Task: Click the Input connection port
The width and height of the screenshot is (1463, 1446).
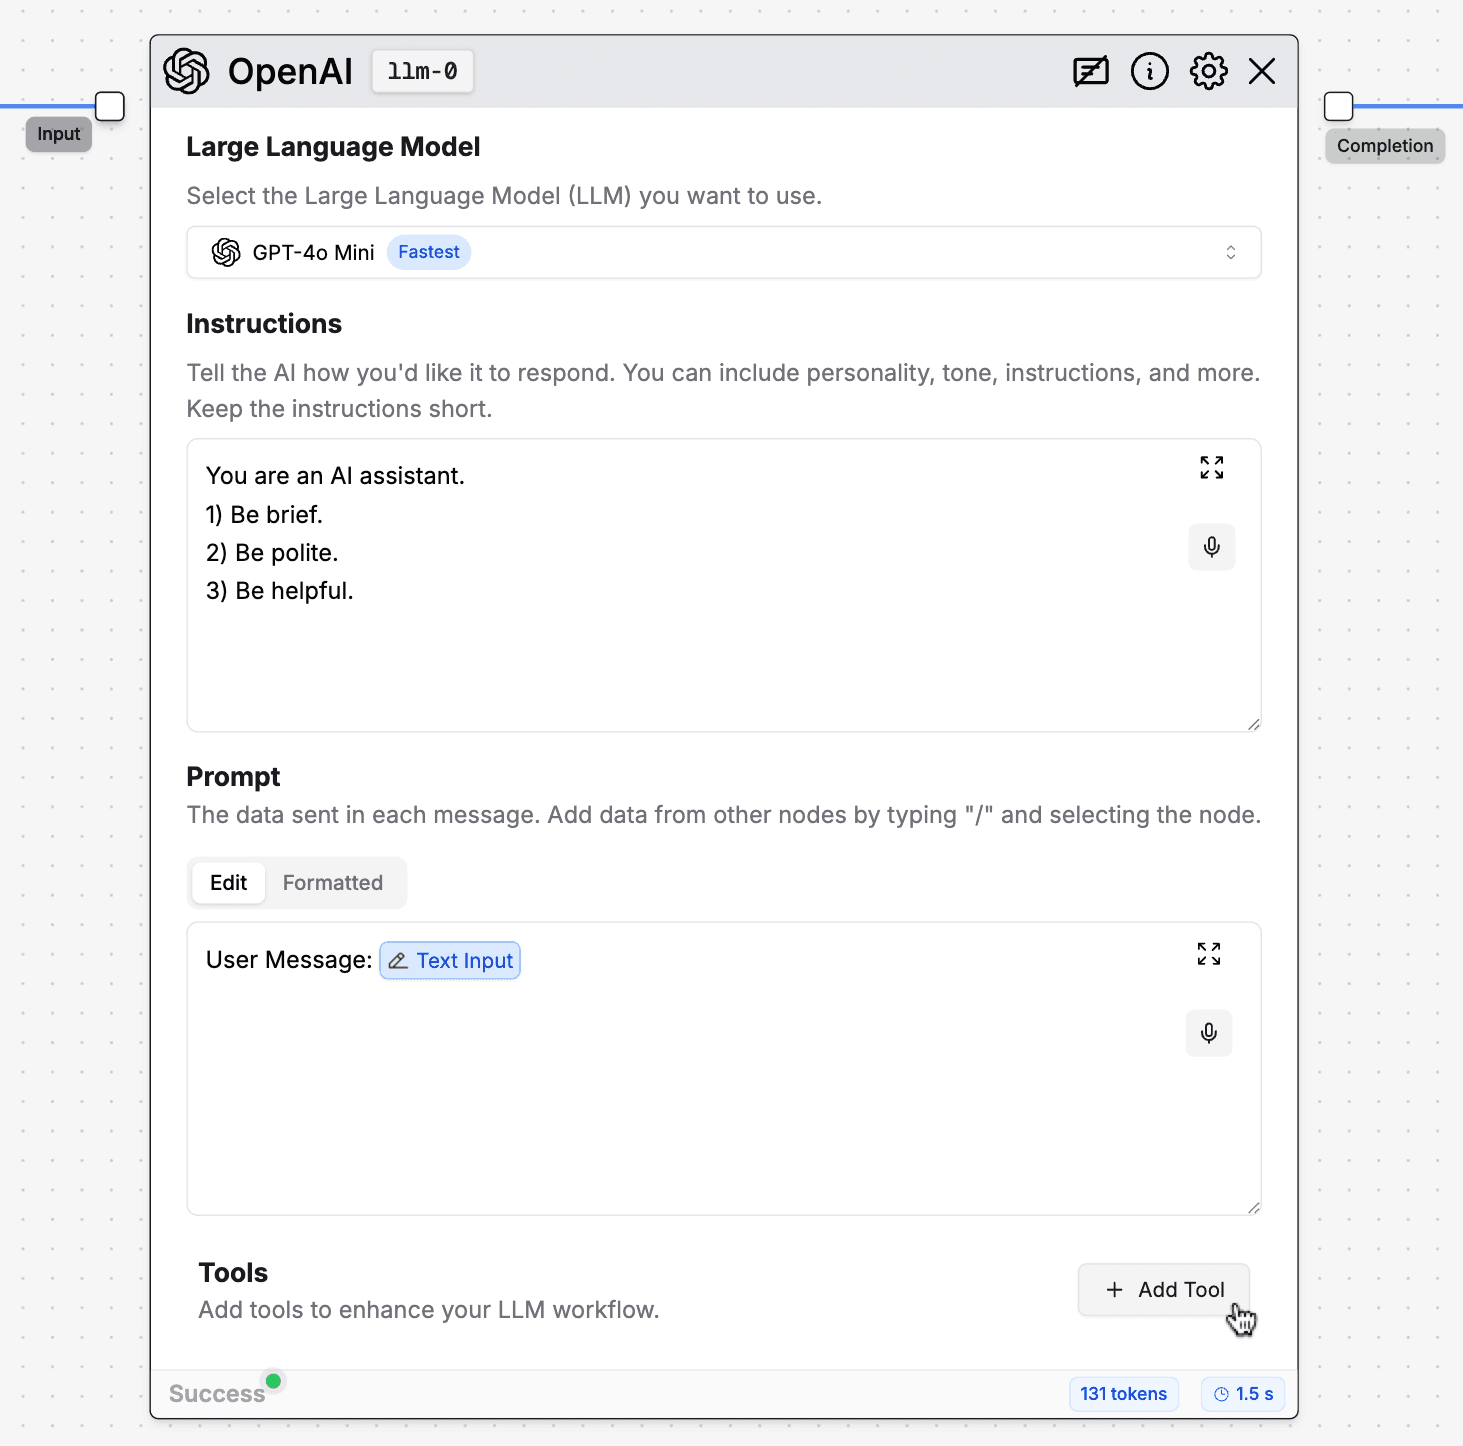Action: point(110,106)
